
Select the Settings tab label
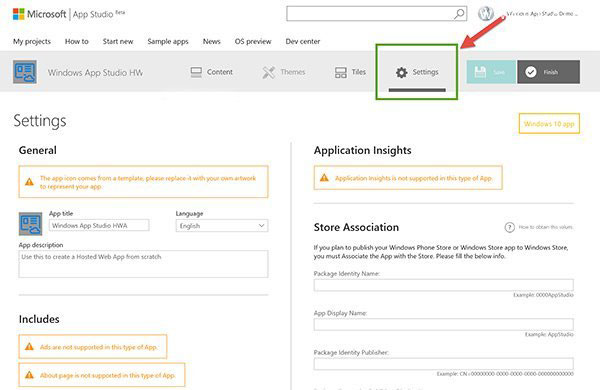tap(426, 72)
